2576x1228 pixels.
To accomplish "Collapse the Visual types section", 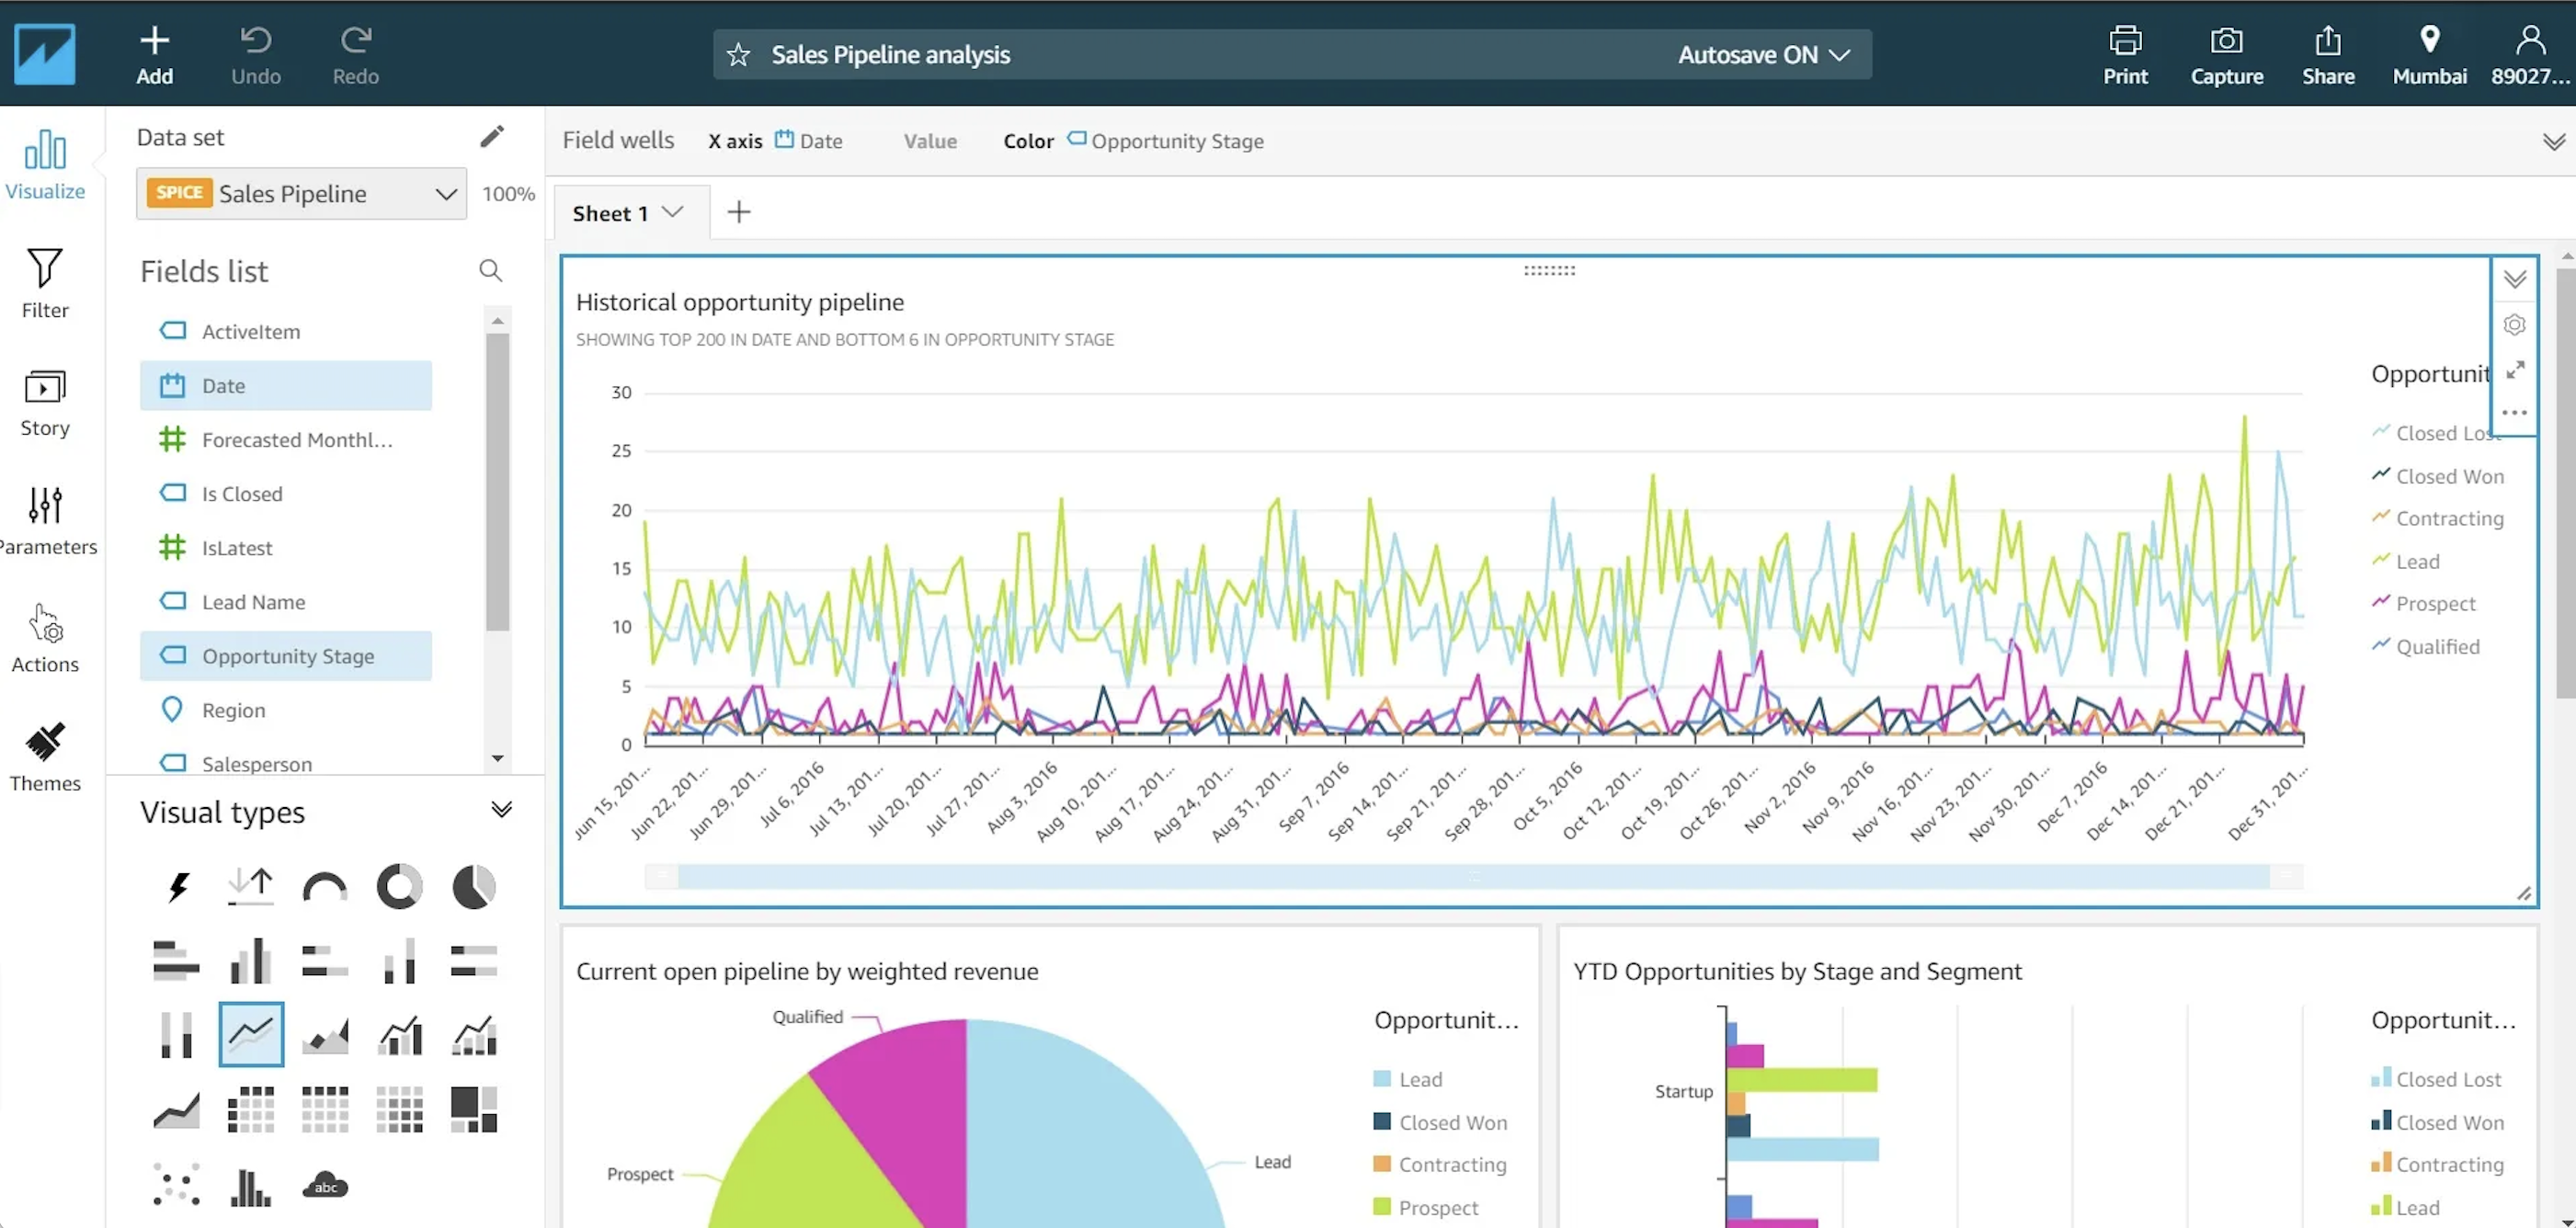I will point(501,810).
